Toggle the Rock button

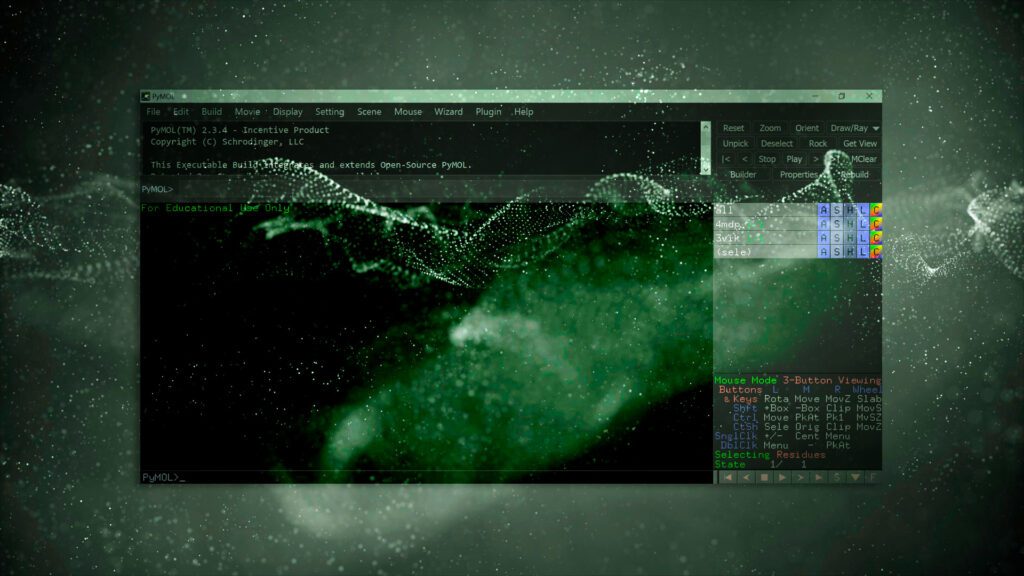tap(818, 144)
